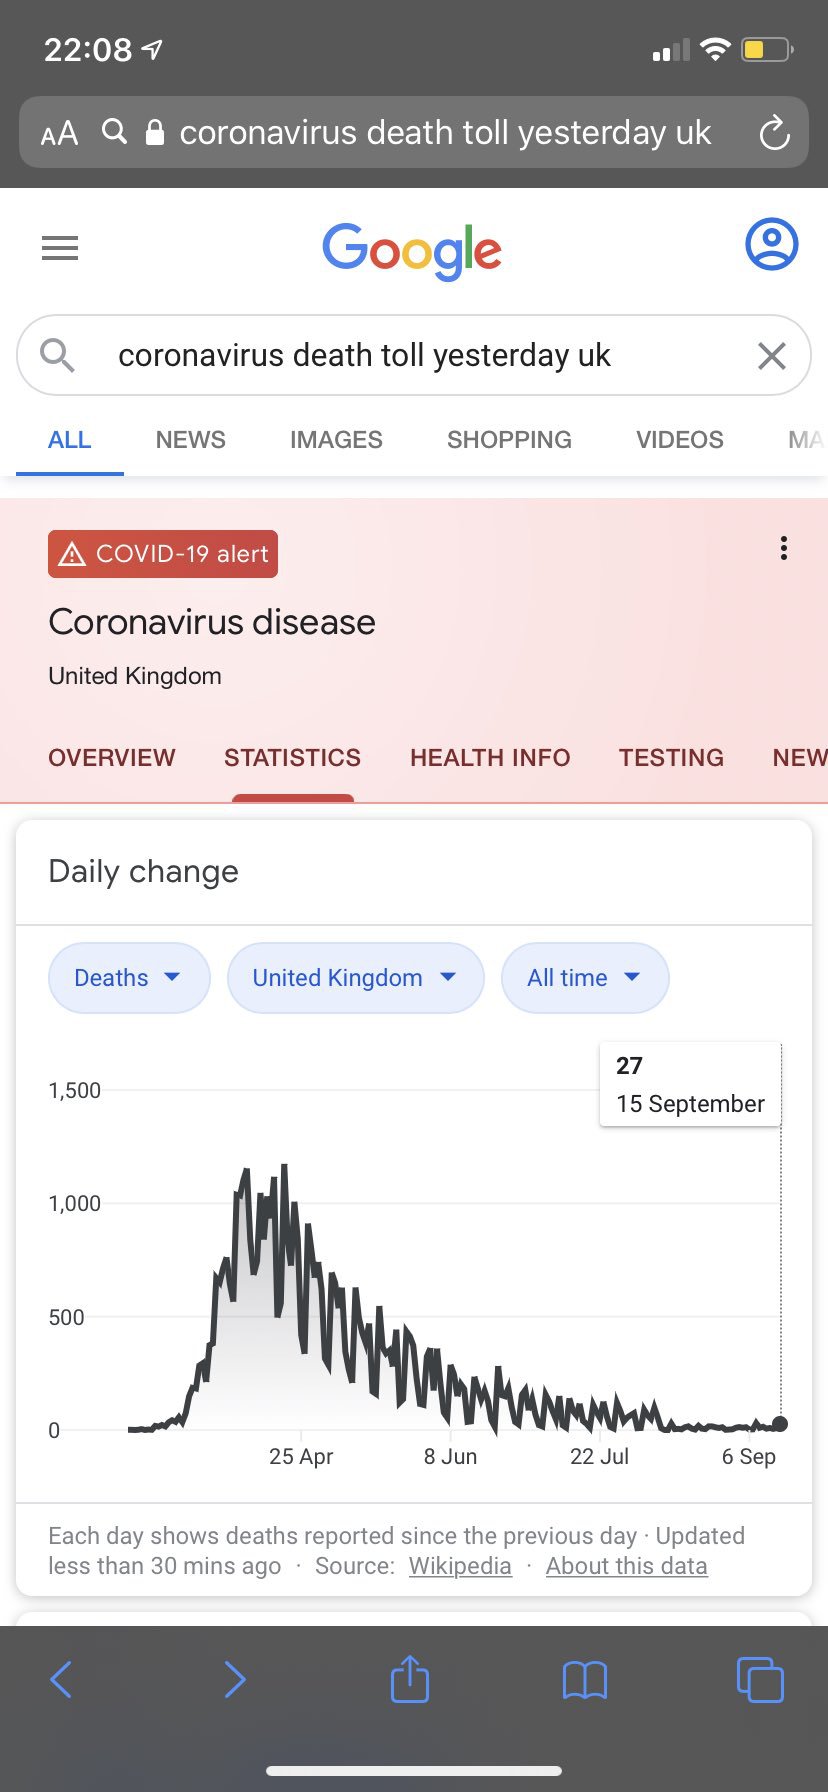Open the About this data link

(626, 1566)
